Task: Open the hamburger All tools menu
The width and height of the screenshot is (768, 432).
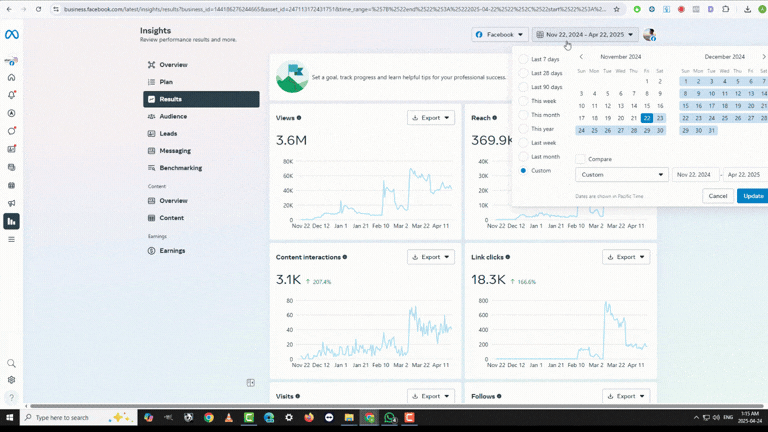Action: [12, 239]
